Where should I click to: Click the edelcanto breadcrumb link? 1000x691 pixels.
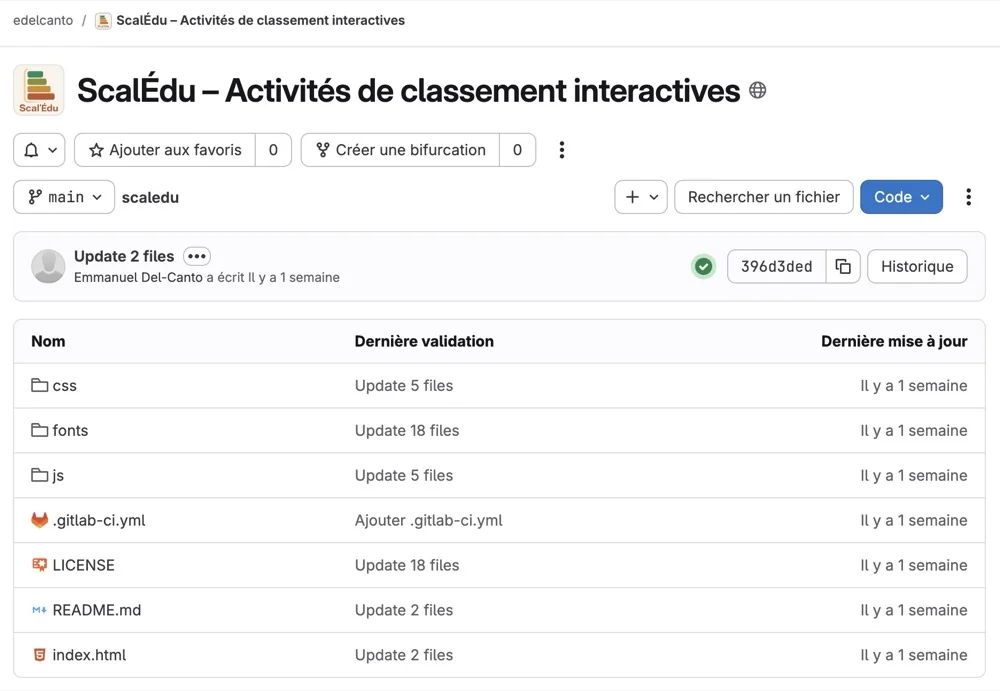tap(43, 20)
